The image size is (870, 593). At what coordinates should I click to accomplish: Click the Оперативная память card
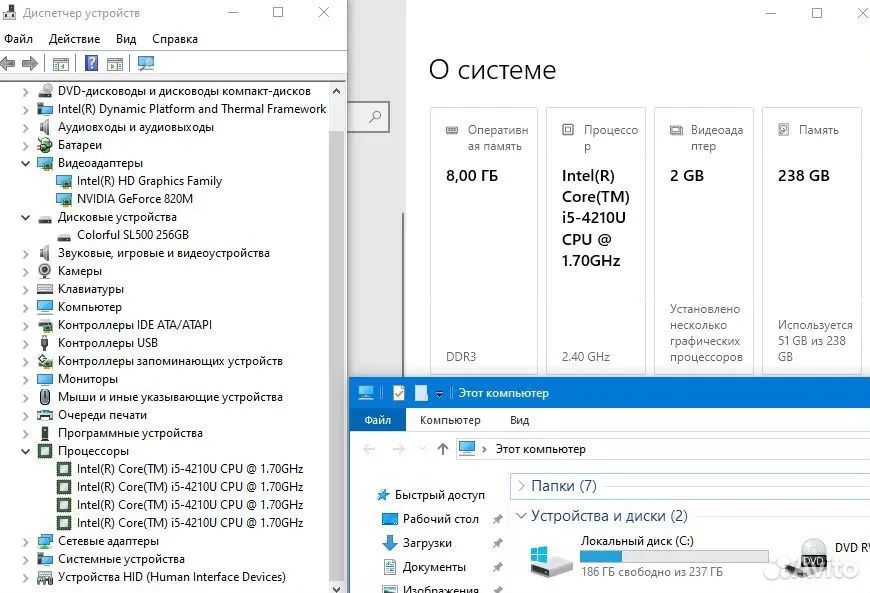[x=483, y=241]
